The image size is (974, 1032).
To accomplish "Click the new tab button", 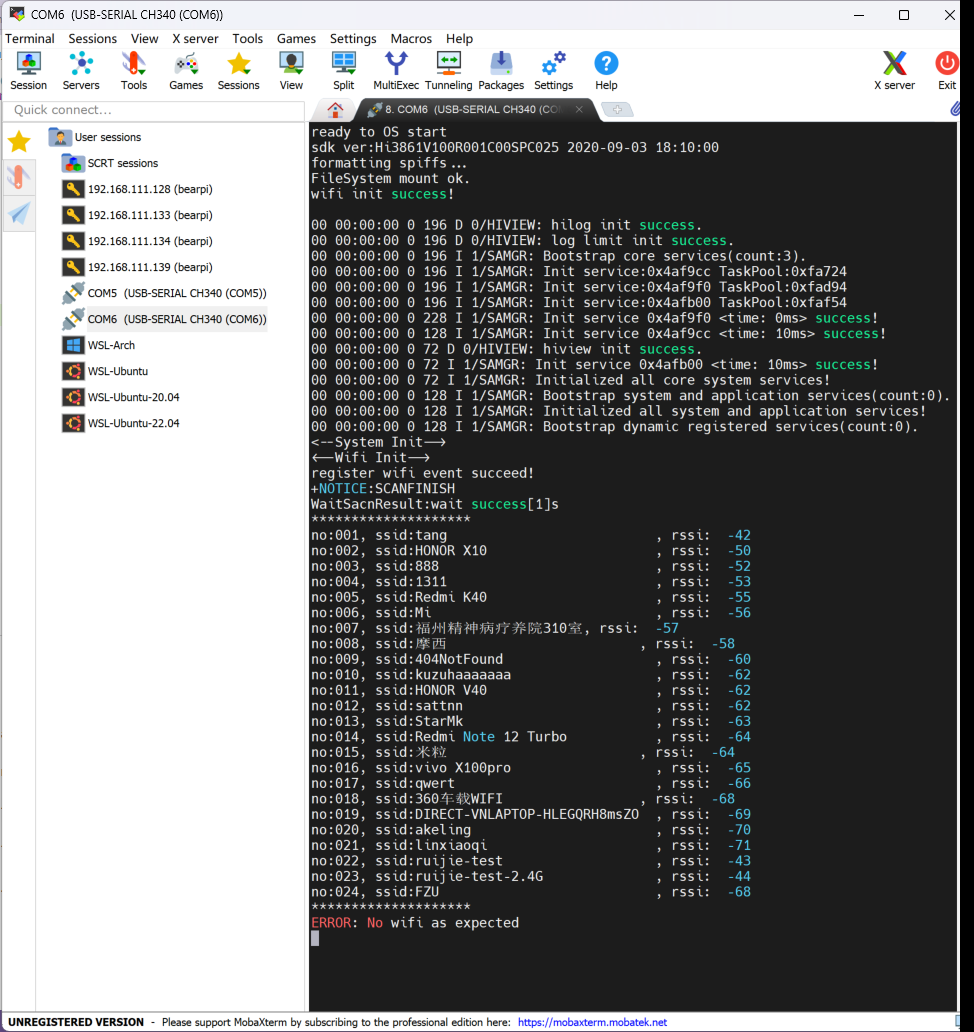I will [x=617, y=110].
